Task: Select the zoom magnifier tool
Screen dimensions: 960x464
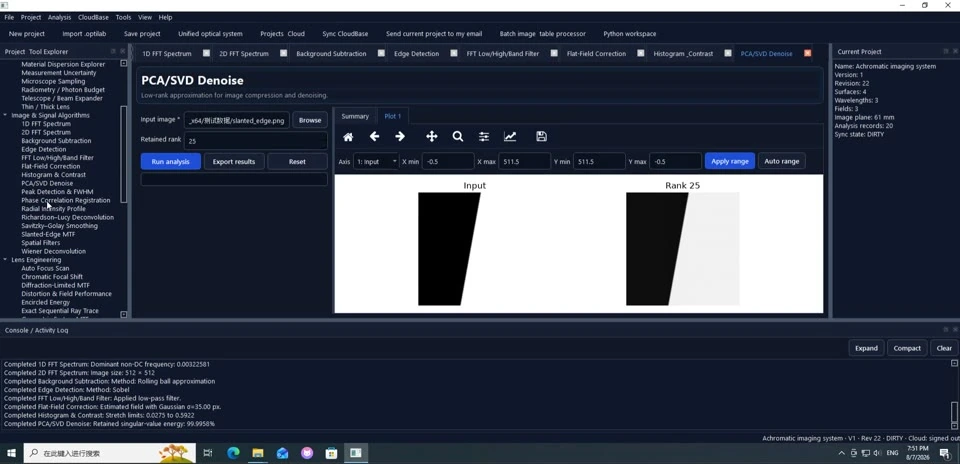Action: 458,137
